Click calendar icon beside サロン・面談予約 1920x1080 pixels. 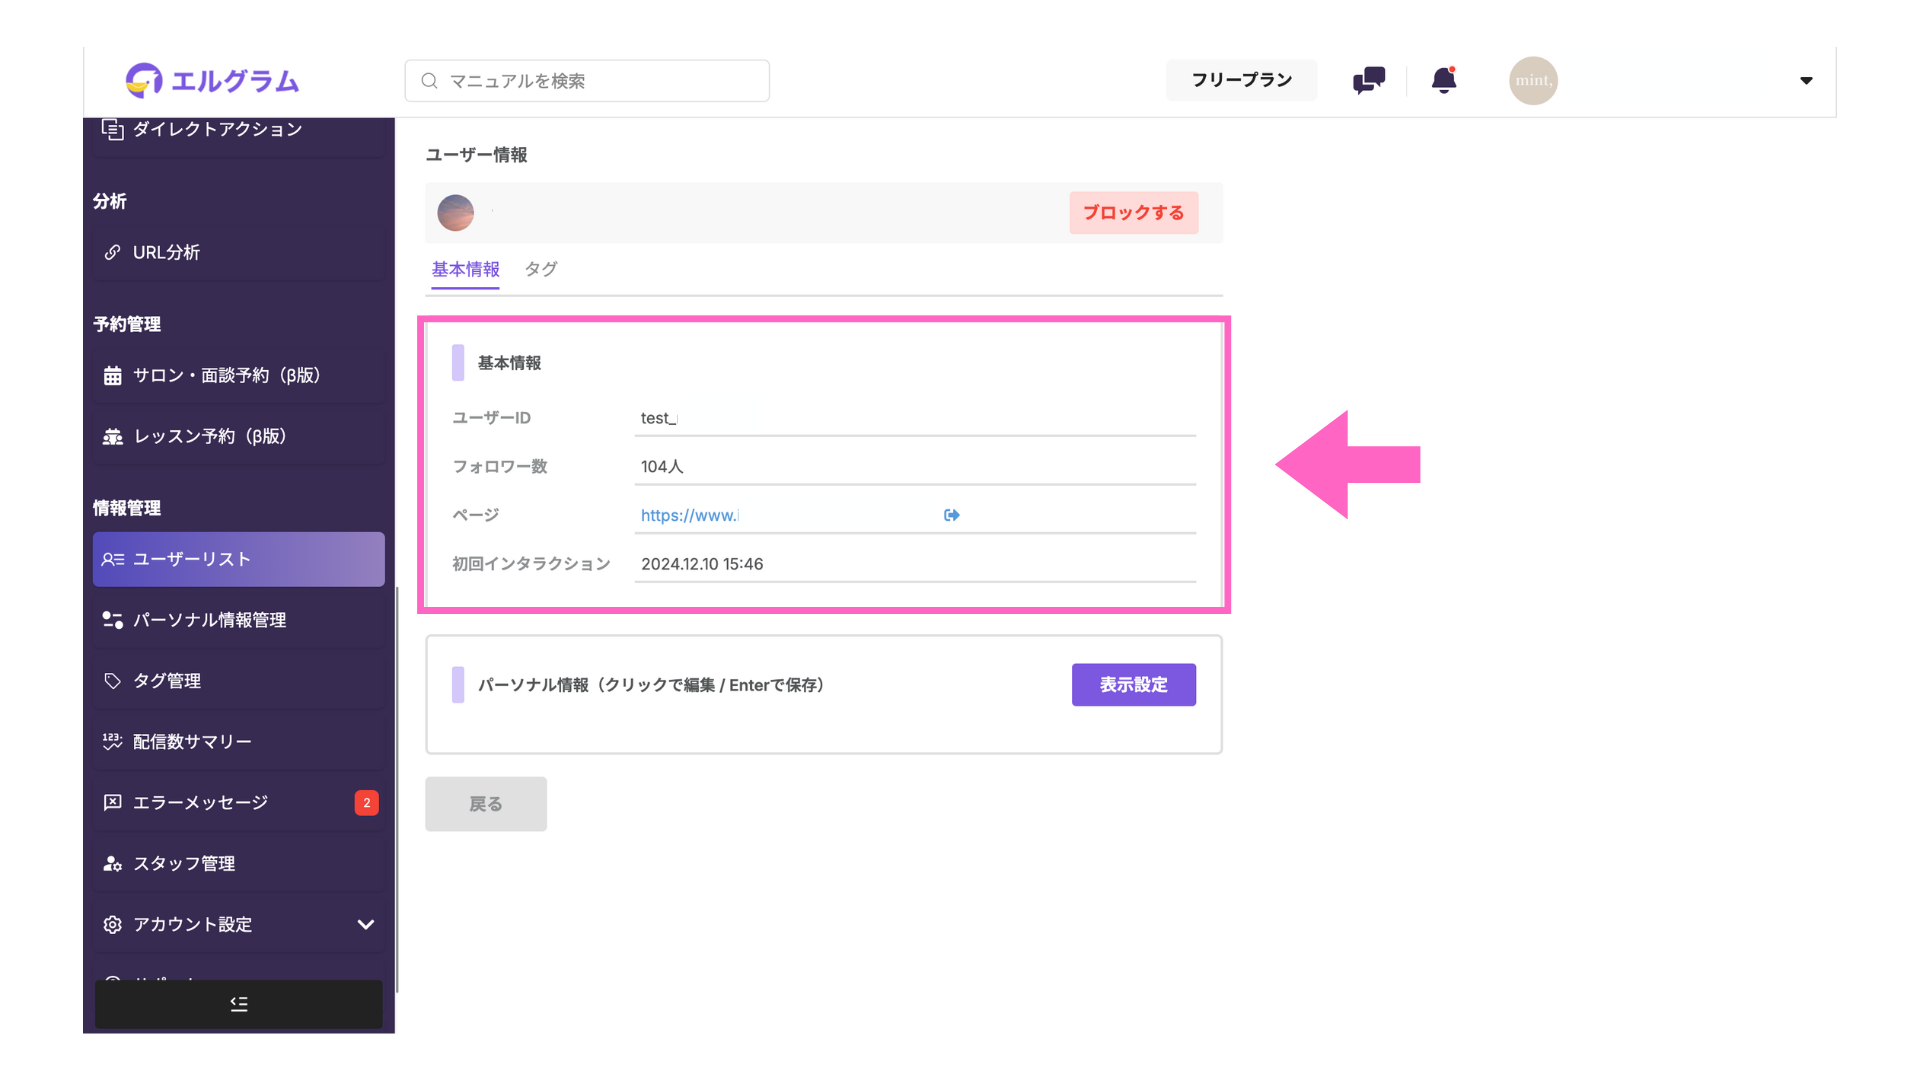click(x=112, y=375)
